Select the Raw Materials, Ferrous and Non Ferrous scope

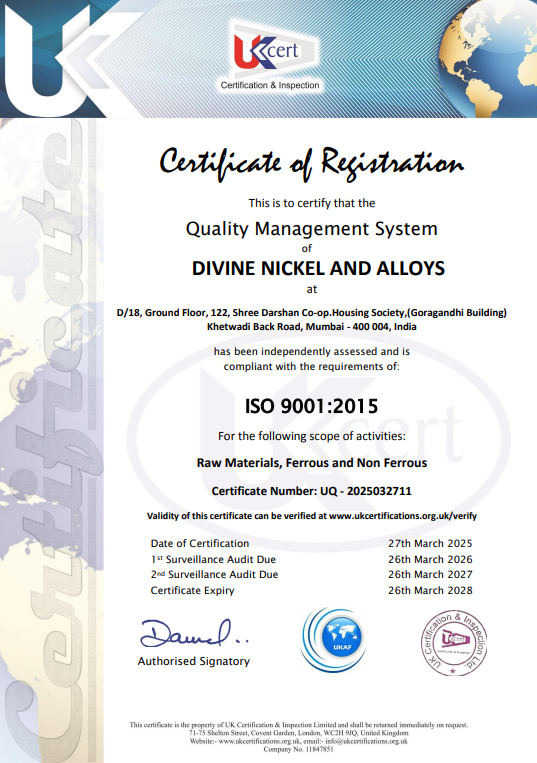pos(312,463)
